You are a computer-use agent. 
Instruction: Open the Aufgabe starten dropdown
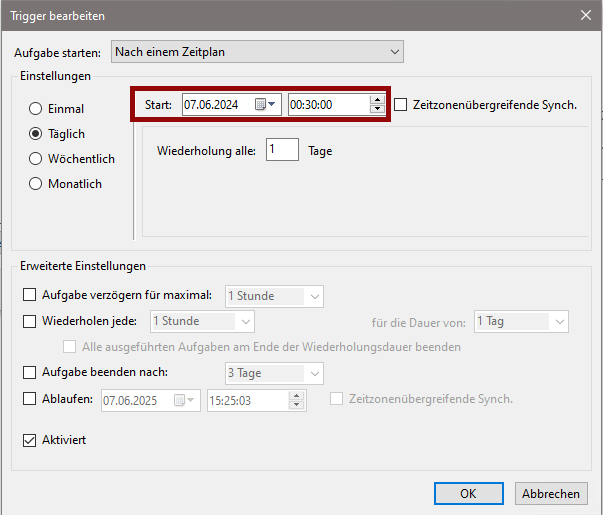[257, 52]
